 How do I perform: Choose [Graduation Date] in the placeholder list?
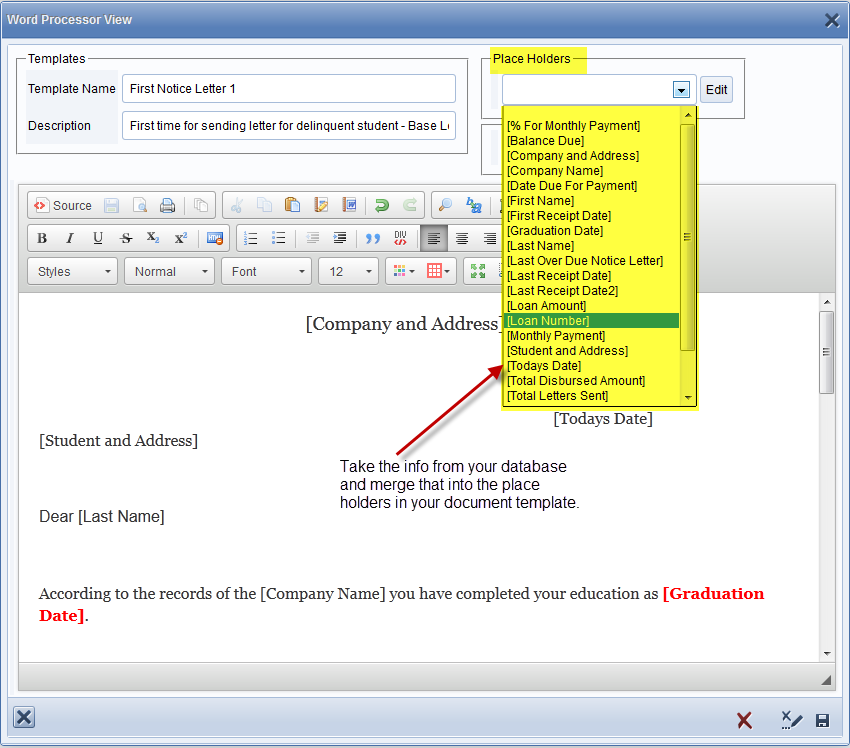[x=590, y=231]
